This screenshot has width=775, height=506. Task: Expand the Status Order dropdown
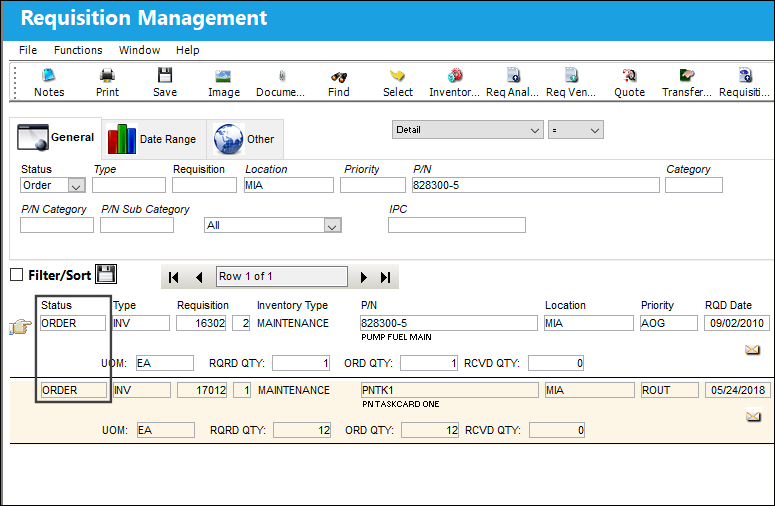(76, 186)
